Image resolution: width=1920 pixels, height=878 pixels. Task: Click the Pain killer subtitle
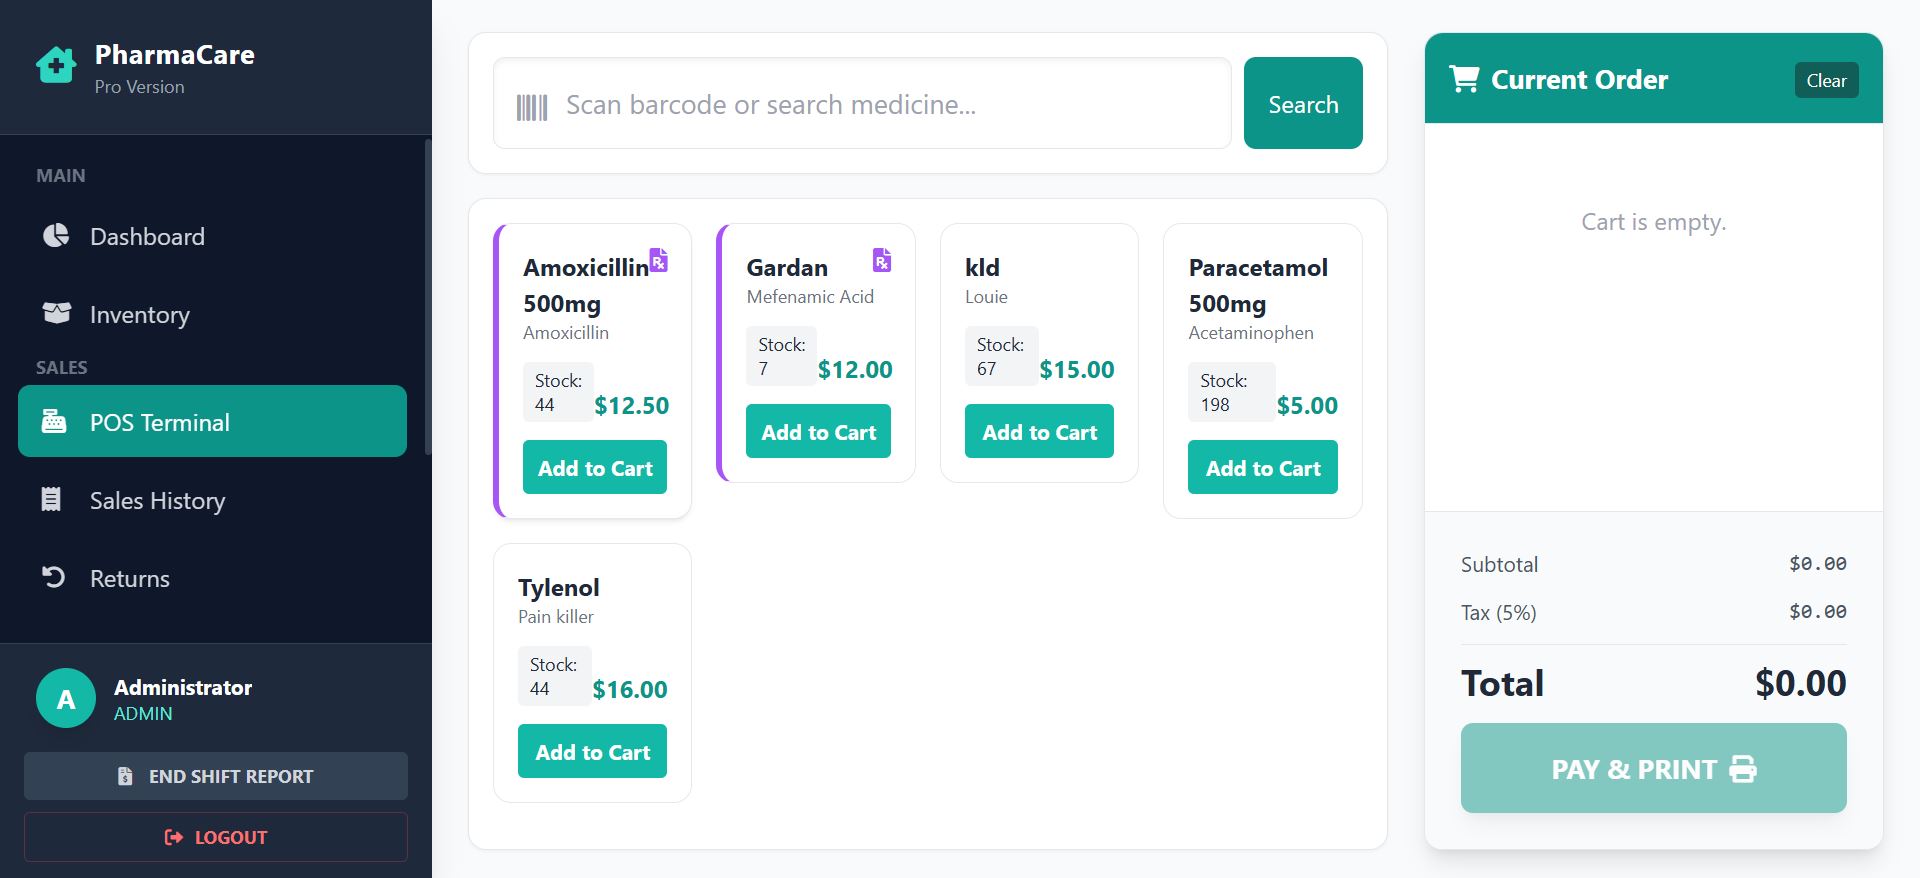pos(556,617)
